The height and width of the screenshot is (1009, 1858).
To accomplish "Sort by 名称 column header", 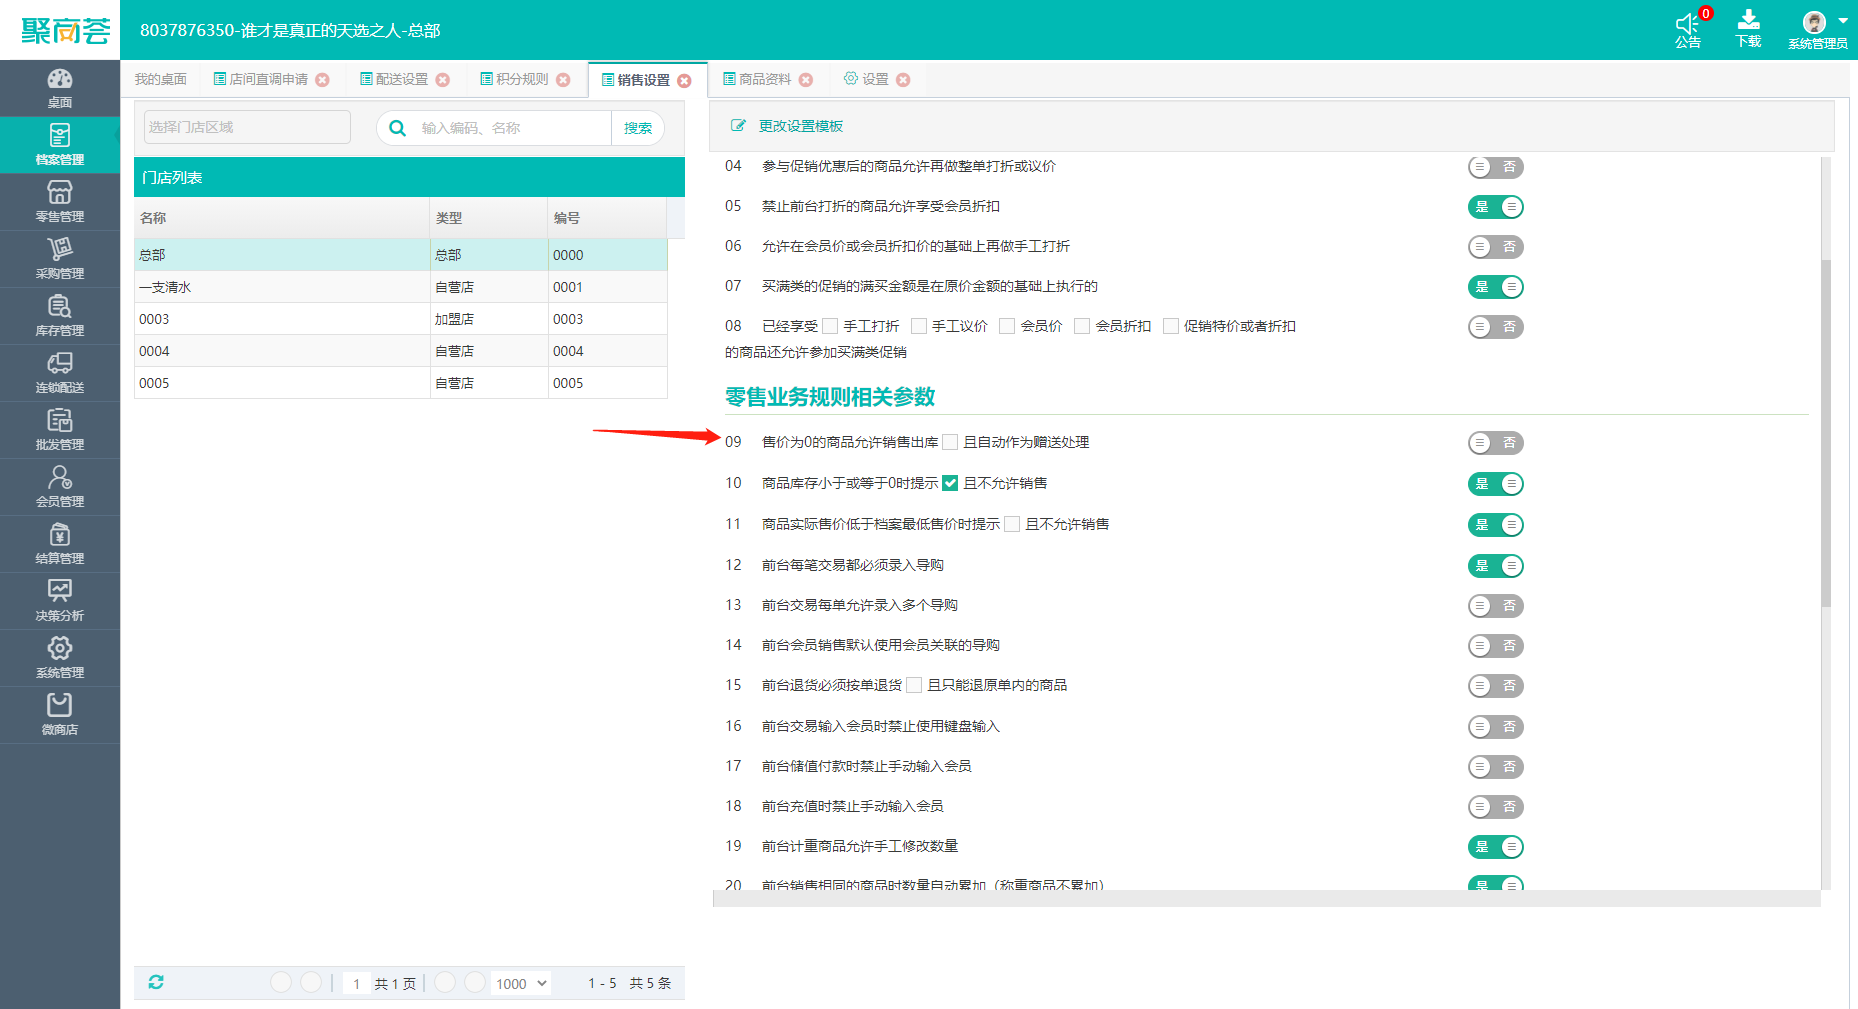I will 282,218.
